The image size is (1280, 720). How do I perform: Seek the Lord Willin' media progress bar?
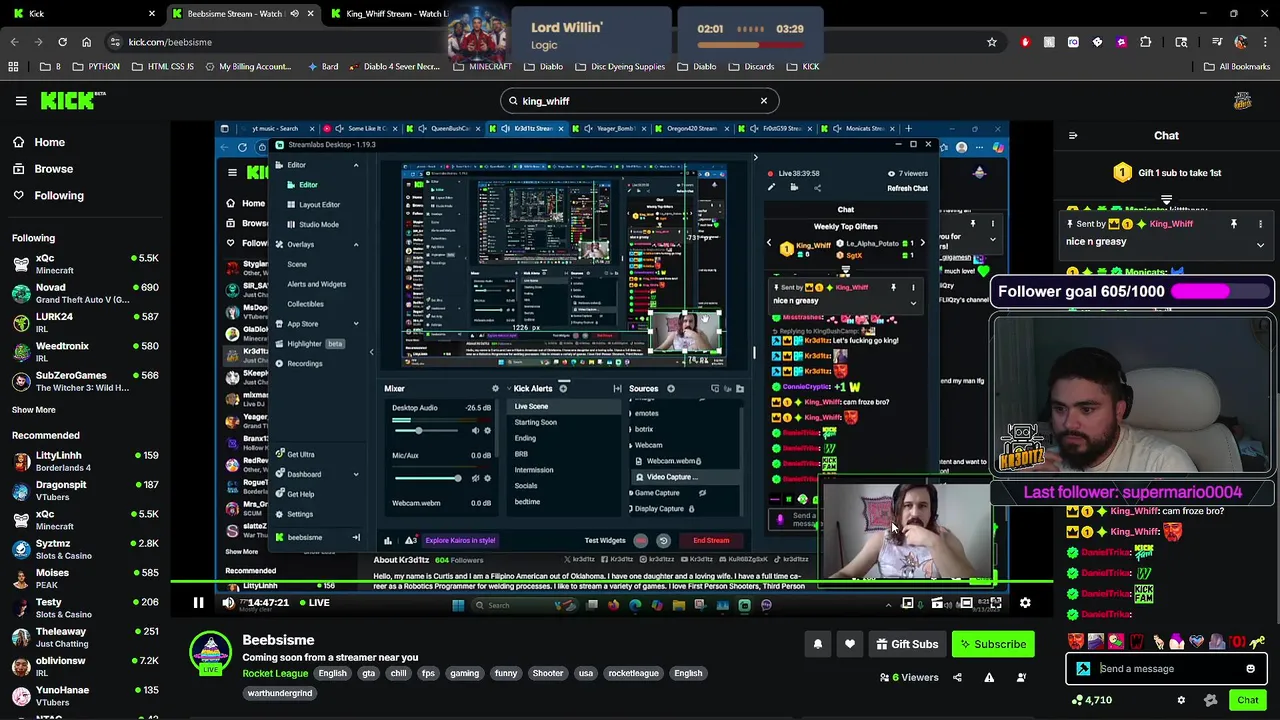tap(750, 45)
